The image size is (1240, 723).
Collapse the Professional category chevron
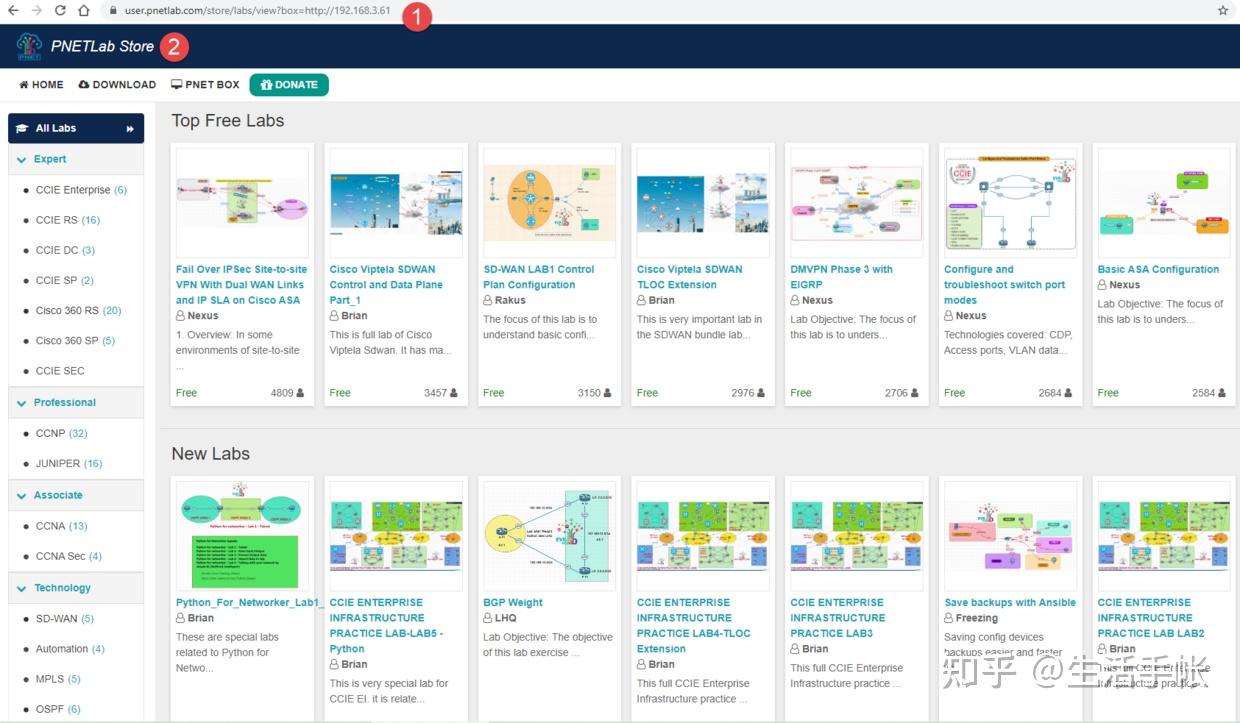click(x=22, y=403)
